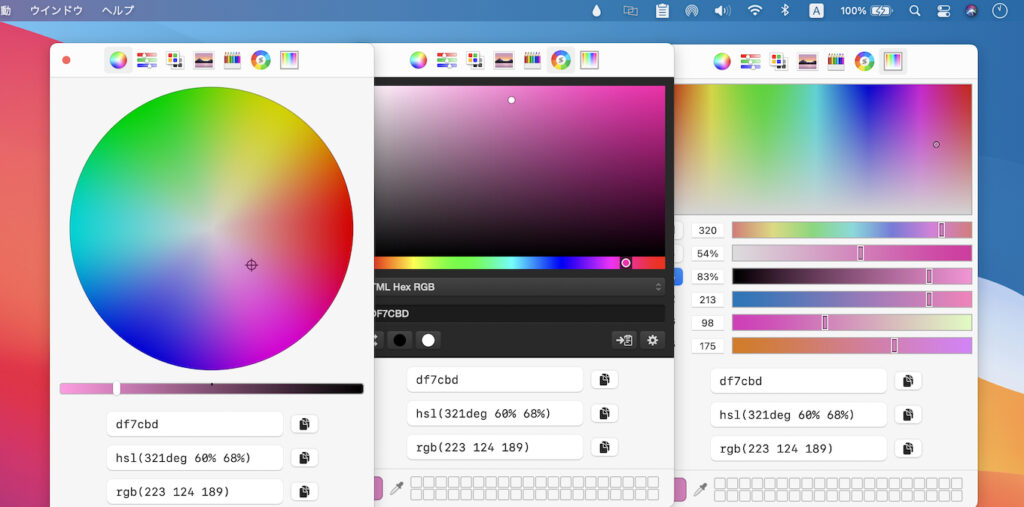Viewport: 1024px width, 507px height.
Task: Open Control Center from the menu bar
Action: tap(943, 11)
